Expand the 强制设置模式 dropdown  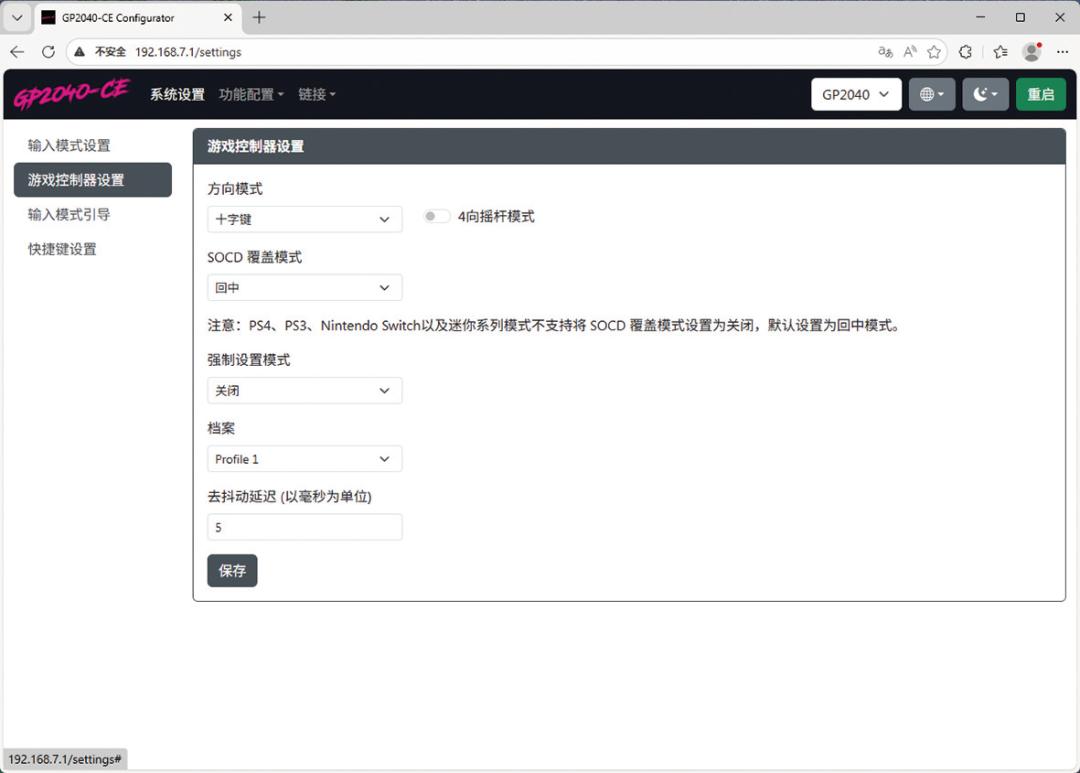(x=304, y=391)
